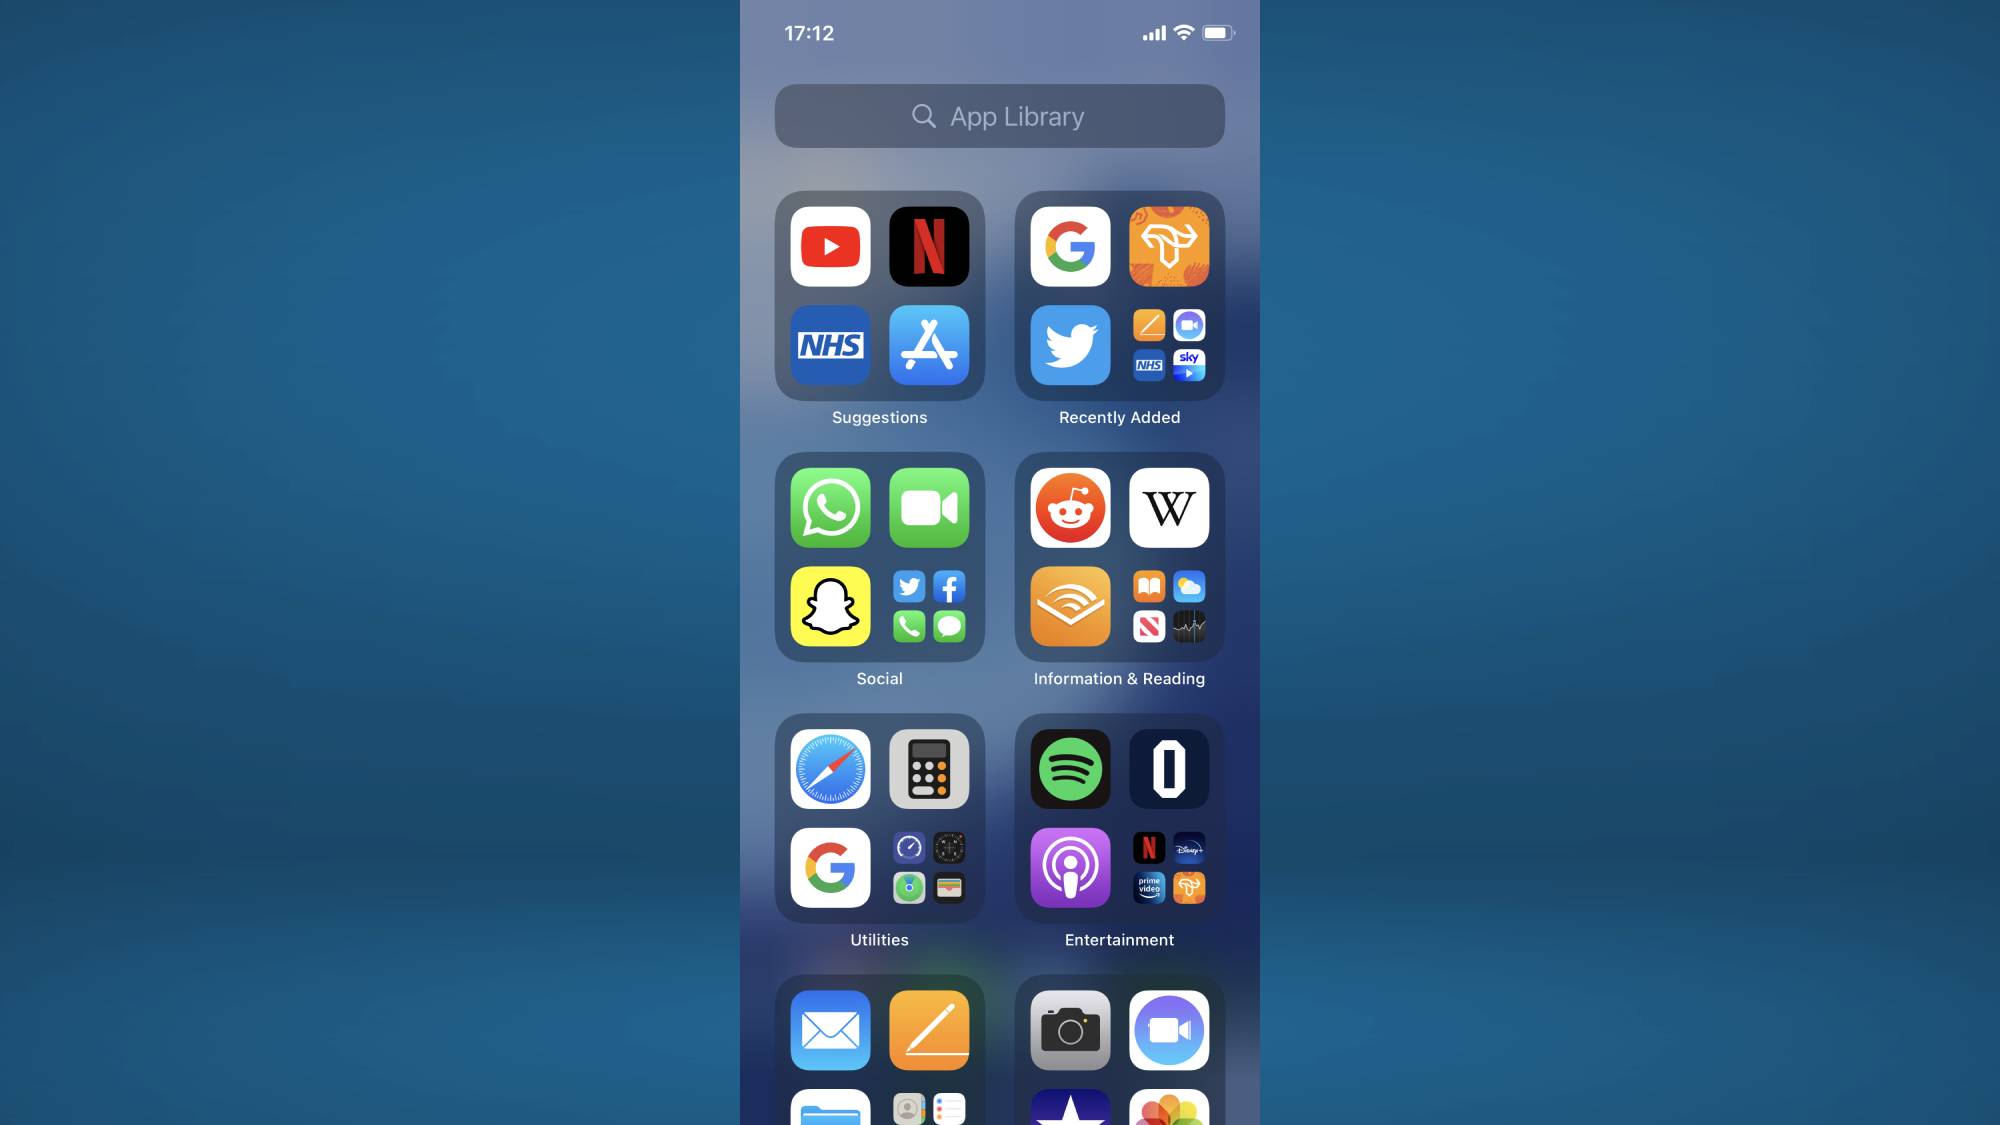Open Reddit in Information & Reading
Viewport: 2000px width, 1125px height.
click(1070, 507)
